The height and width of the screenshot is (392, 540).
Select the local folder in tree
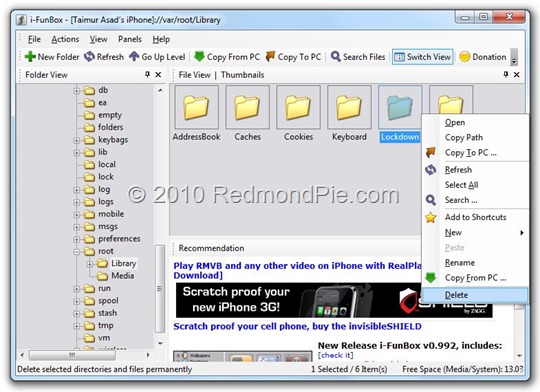point(107,164)
